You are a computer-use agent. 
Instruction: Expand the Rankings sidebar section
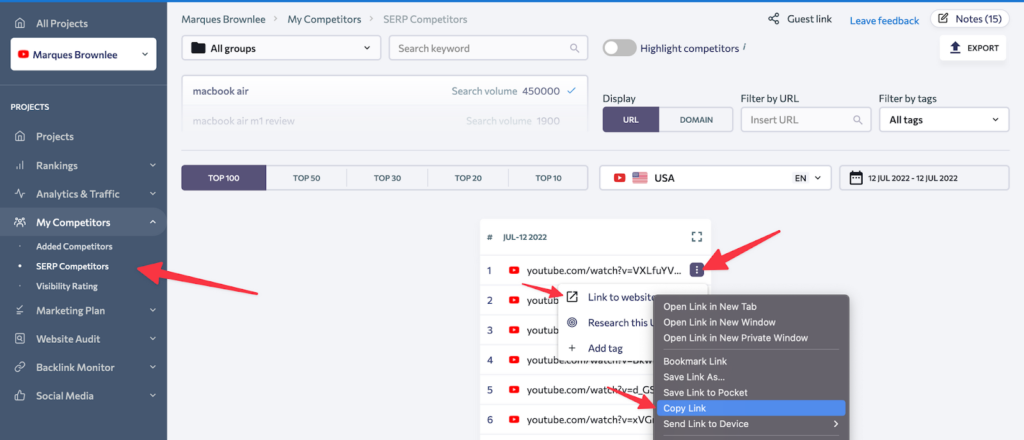(x=153, y=165)
